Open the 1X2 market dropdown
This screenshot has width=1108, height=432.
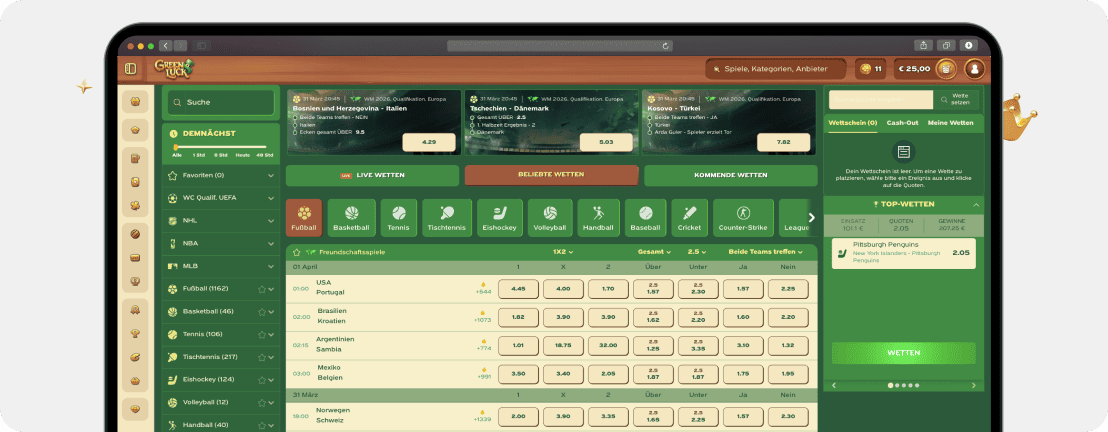tap(562, 252)
